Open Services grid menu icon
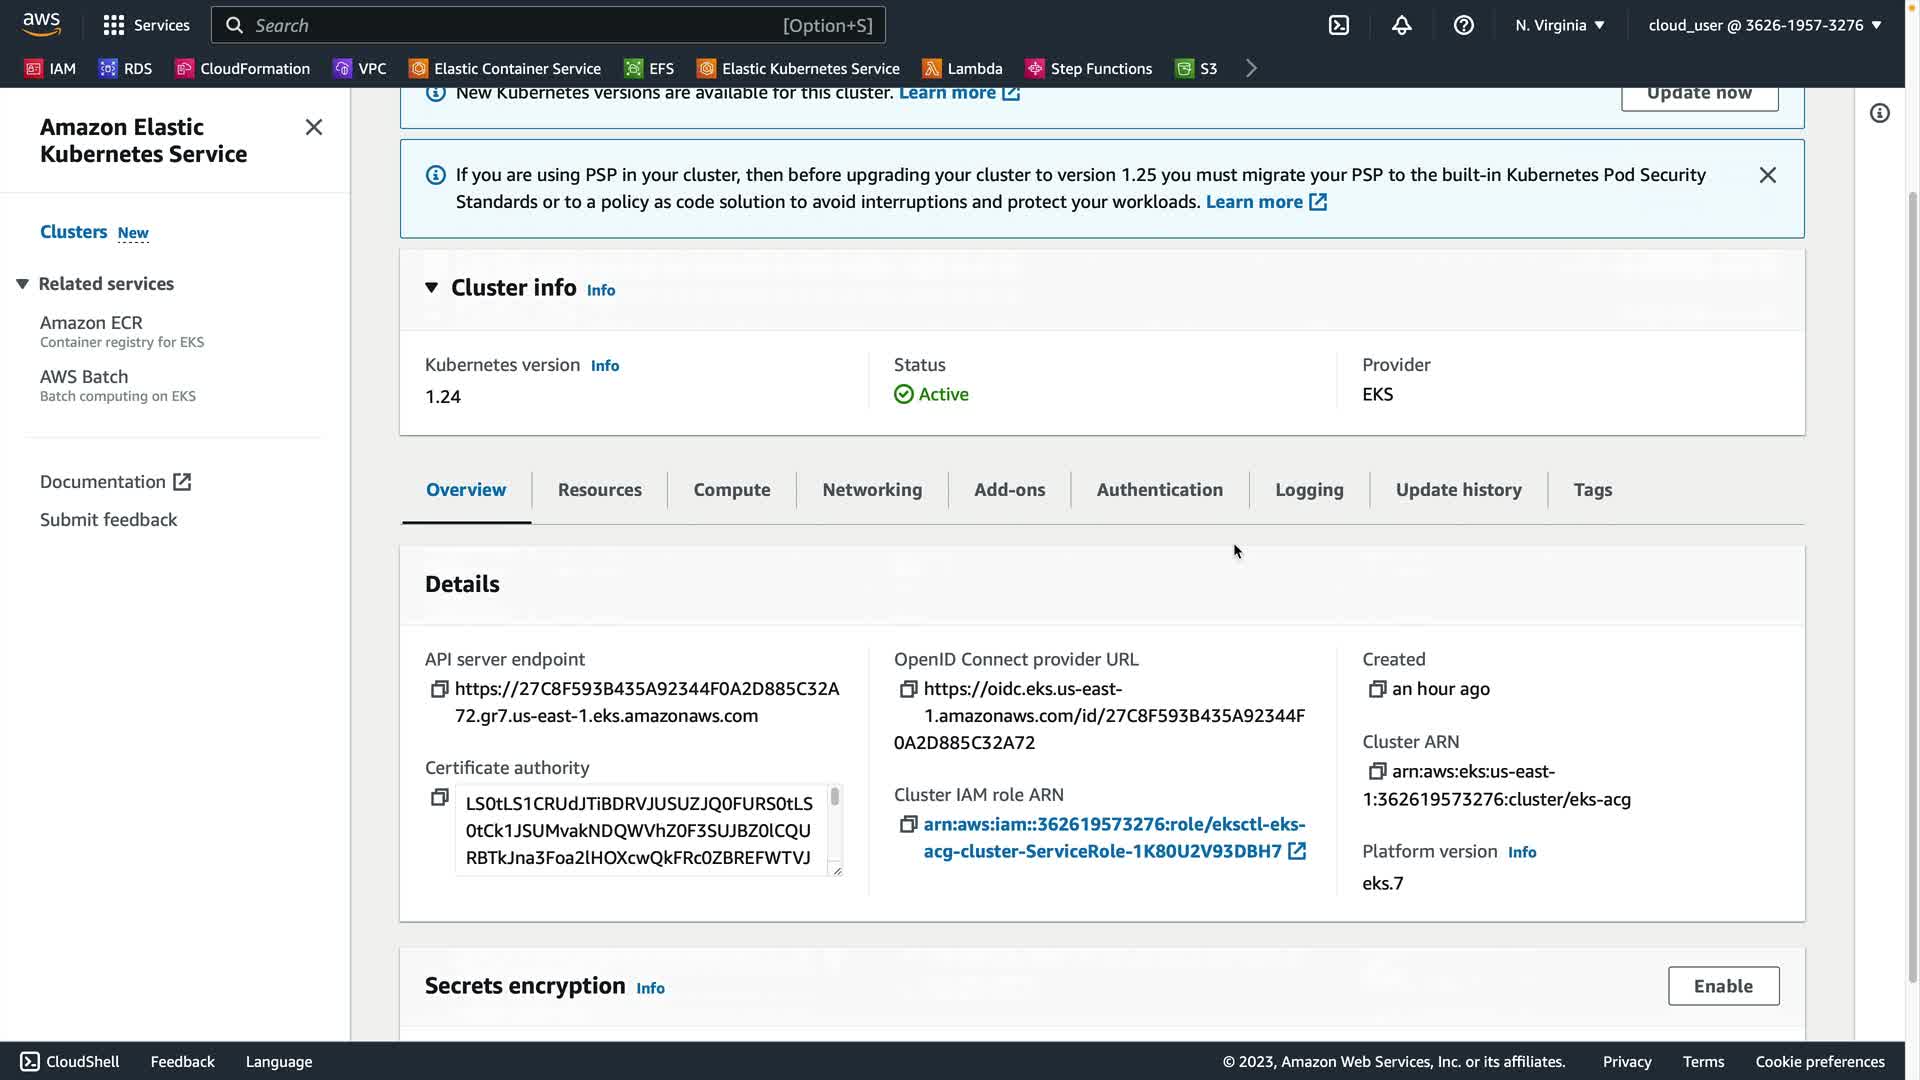Screen dimensions: 1920x1080 pyautogui.click(x=114, y=25)
